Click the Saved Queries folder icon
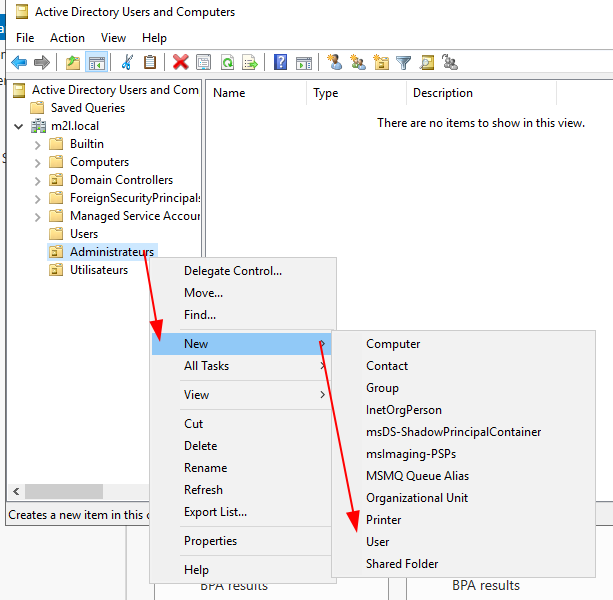Image resolution: width=613 pixels, height=600 pixels. [x=37, y=107]
